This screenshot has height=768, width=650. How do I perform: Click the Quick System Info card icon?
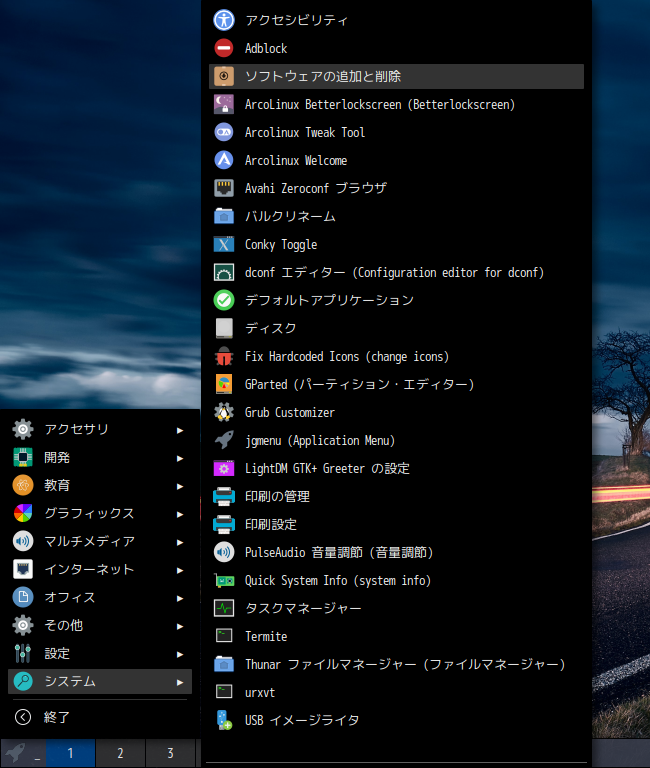[224, 580]
